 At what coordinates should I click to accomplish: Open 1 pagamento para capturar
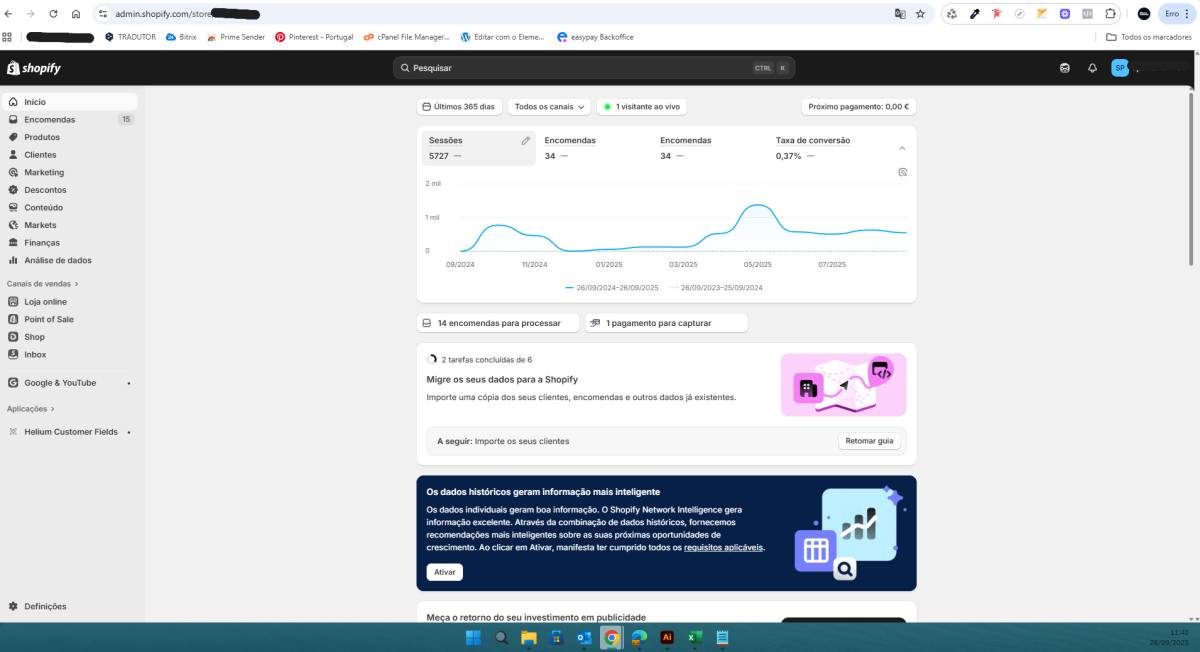tap(666, 323)
